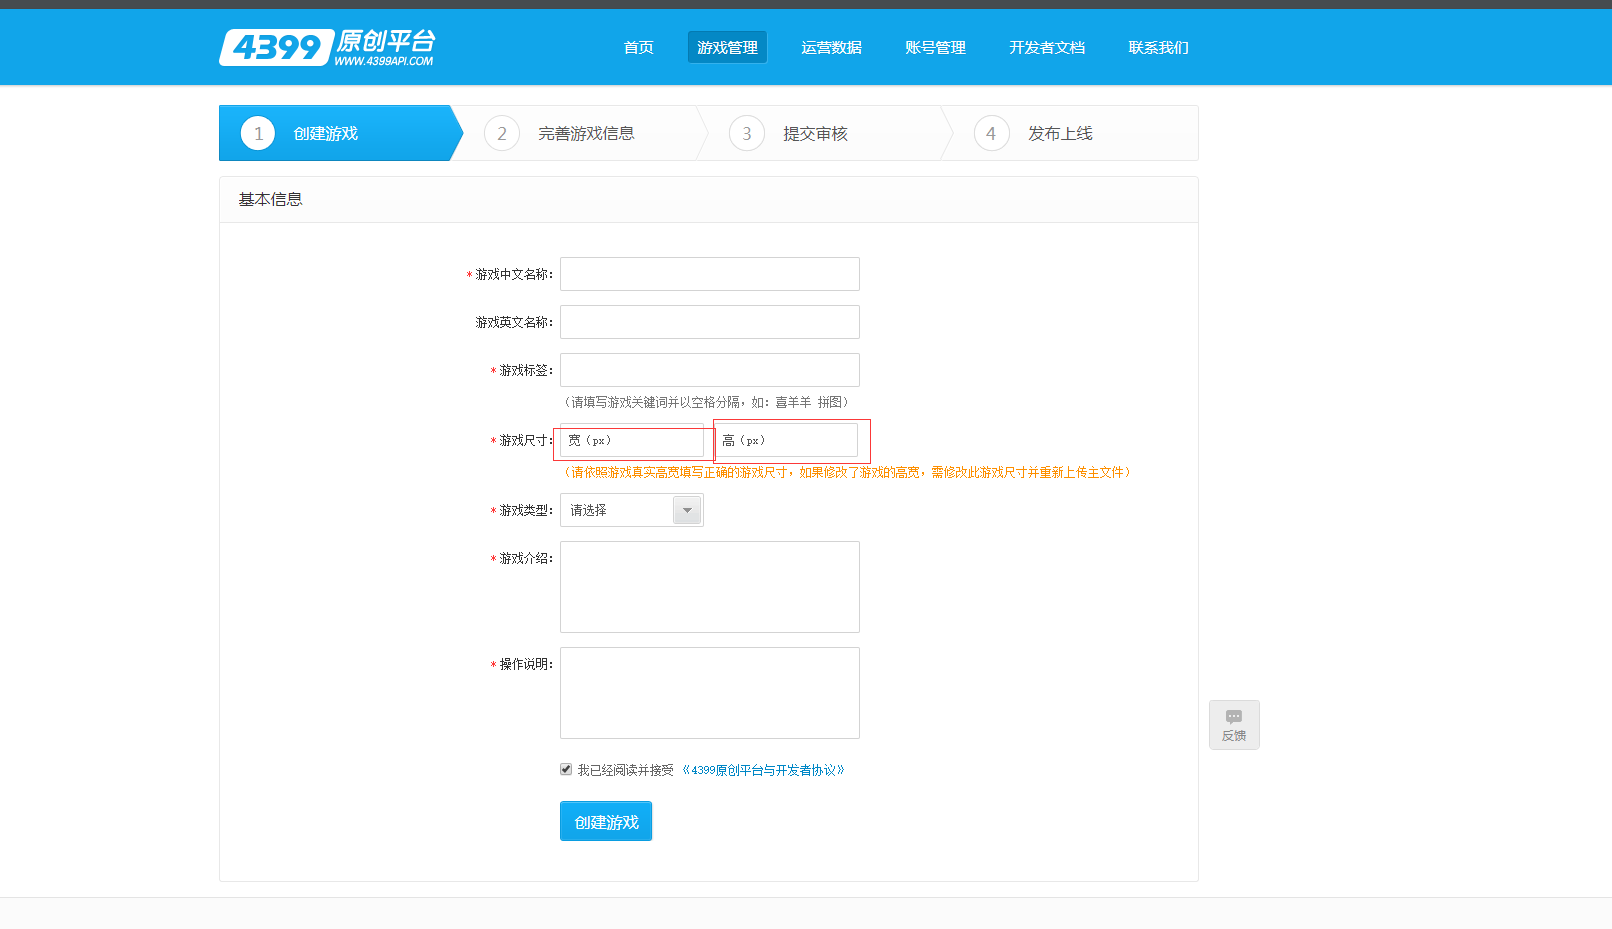Click step 3 提交审核 circle
Viewport: 1612px width, 929px height.
click(x=747, y=133)
